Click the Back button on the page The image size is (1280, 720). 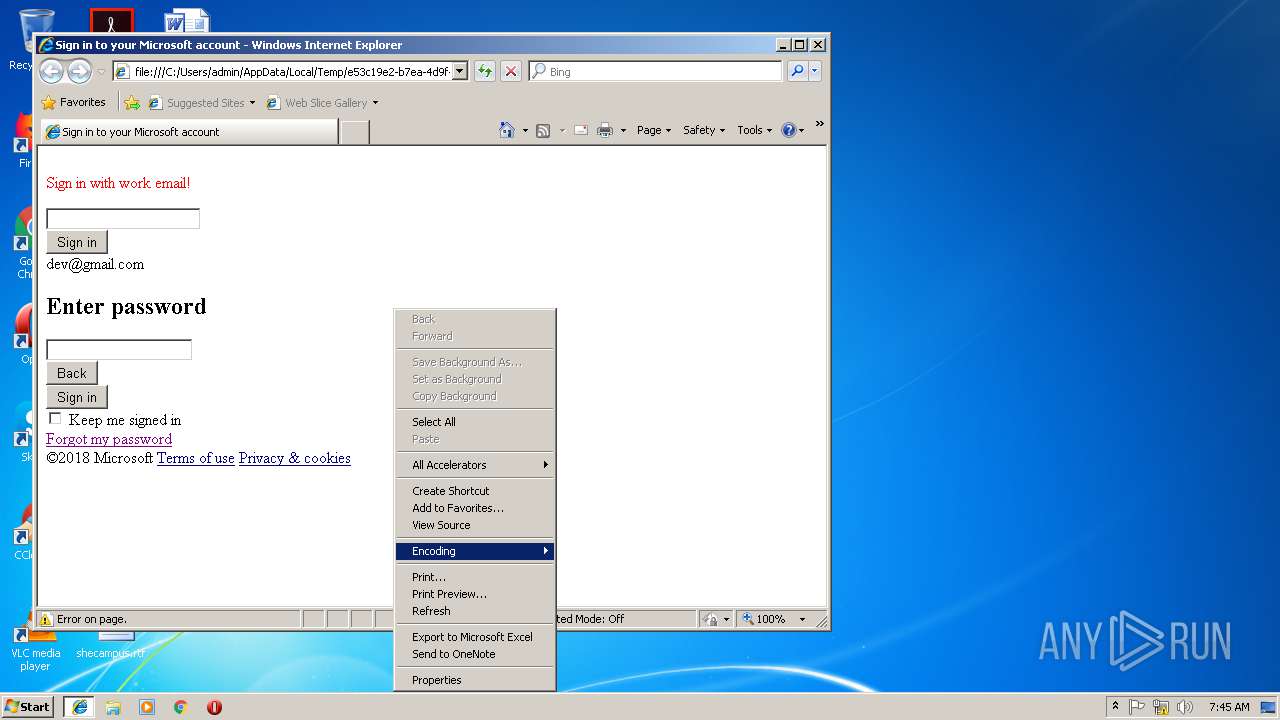tap(72, 373)
